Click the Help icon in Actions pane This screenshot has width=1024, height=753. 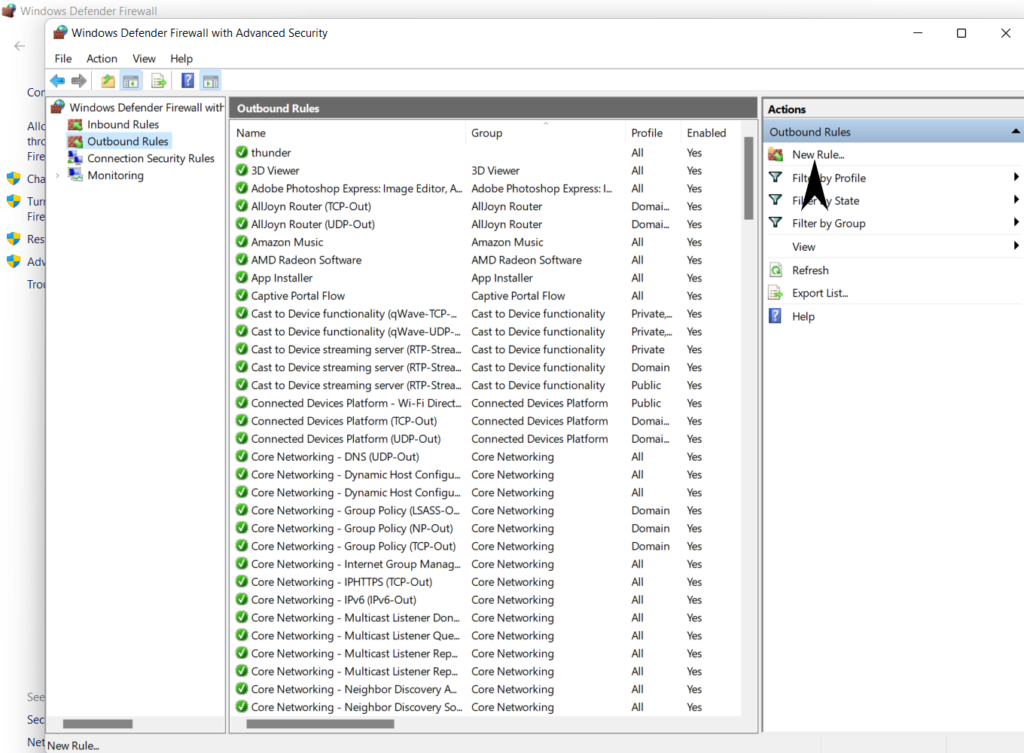tap(774, 316)
